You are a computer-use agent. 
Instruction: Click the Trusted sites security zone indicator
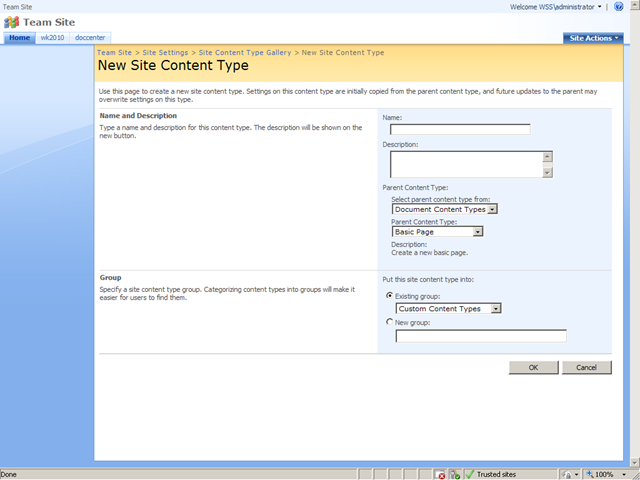(491, 474)
